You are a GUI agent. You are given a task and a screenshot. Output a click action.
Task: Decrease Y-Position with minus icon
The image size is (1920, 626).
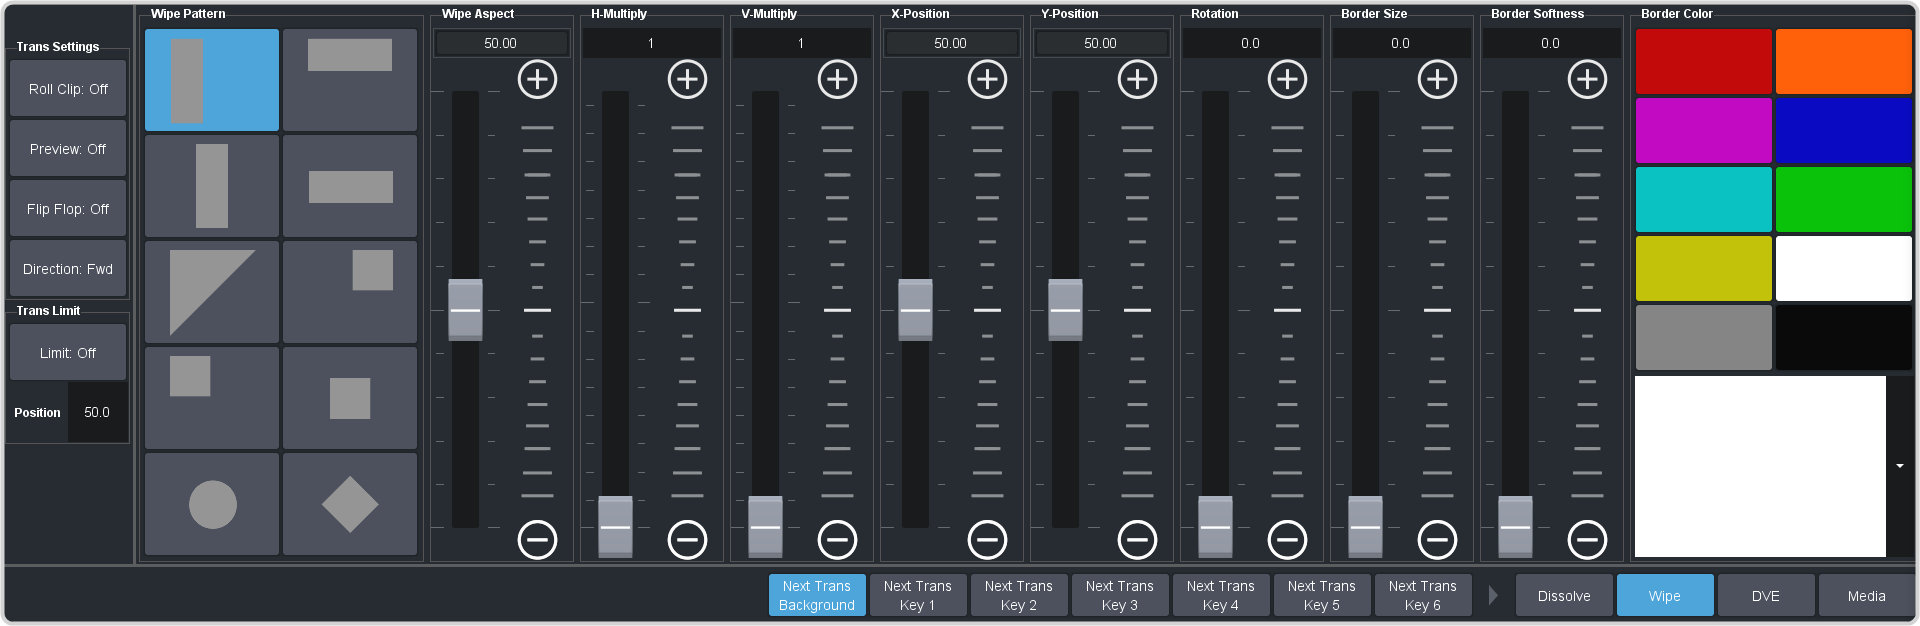point(1137,540)
